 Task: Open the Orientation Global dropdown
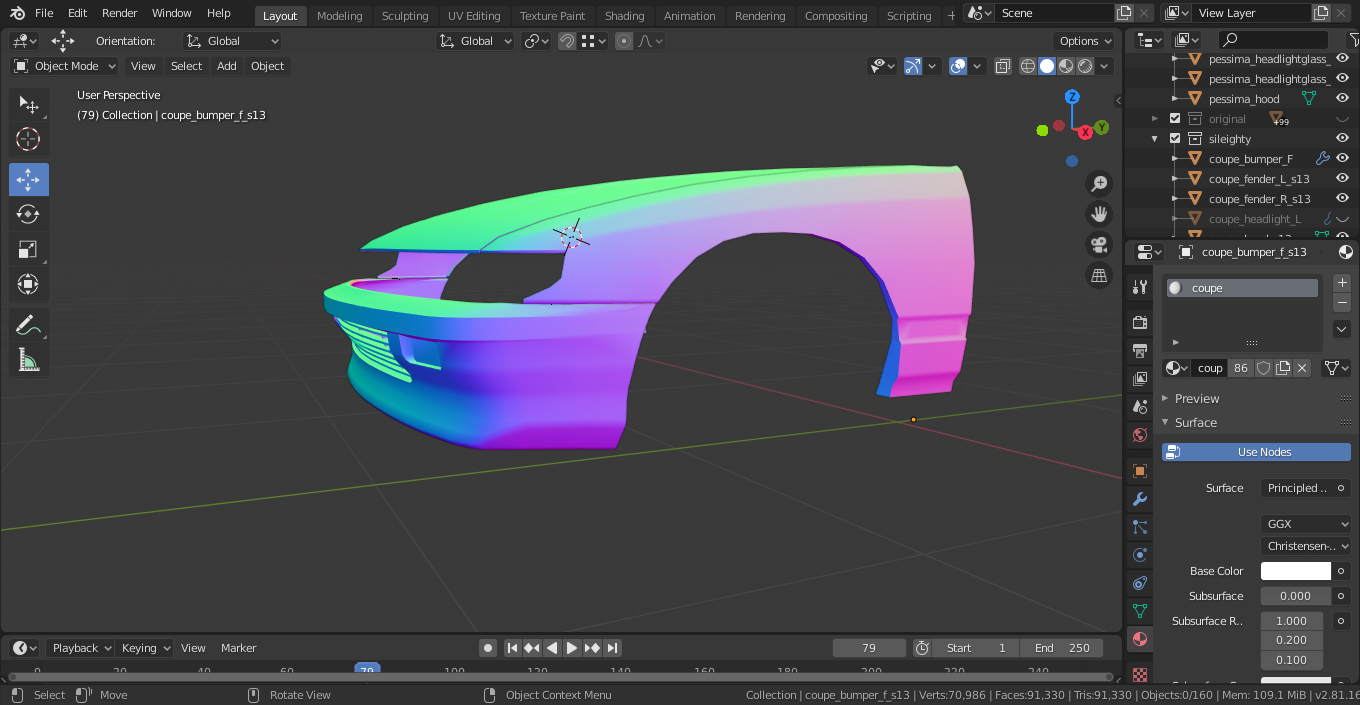pyautogui.click(x=232, y=41)
